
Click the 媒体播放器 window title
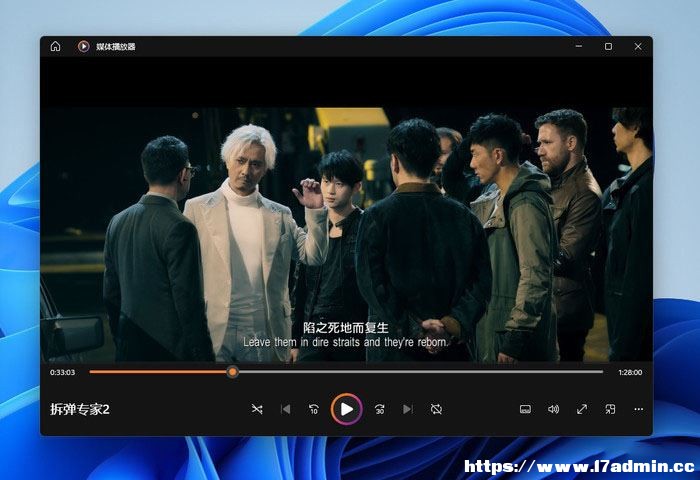pyautogui.click(x=116, y=46)
